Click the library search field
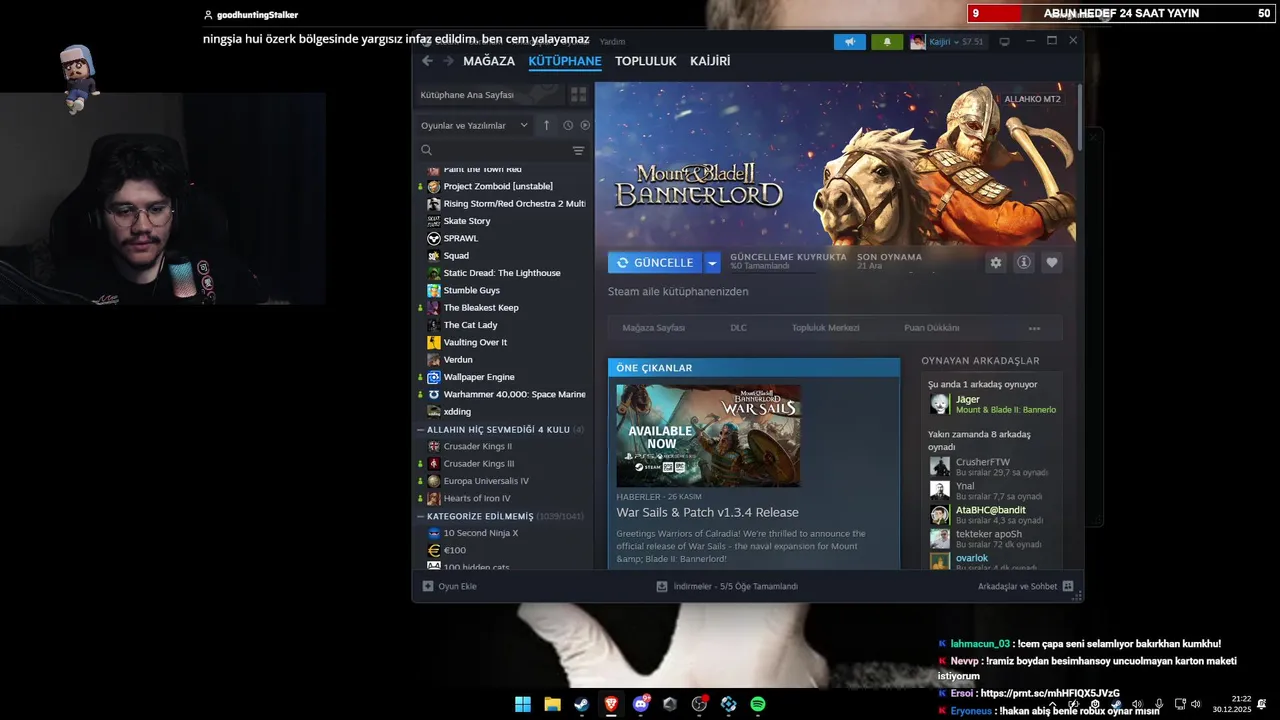 [x=494, y=150]
